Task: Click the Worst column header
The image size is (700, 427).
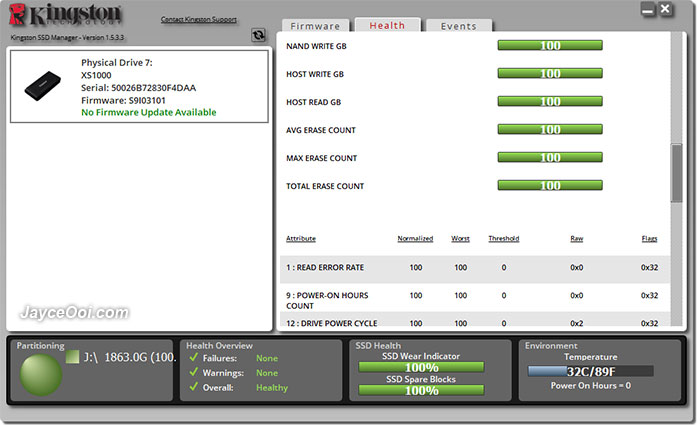Action: 460,239
